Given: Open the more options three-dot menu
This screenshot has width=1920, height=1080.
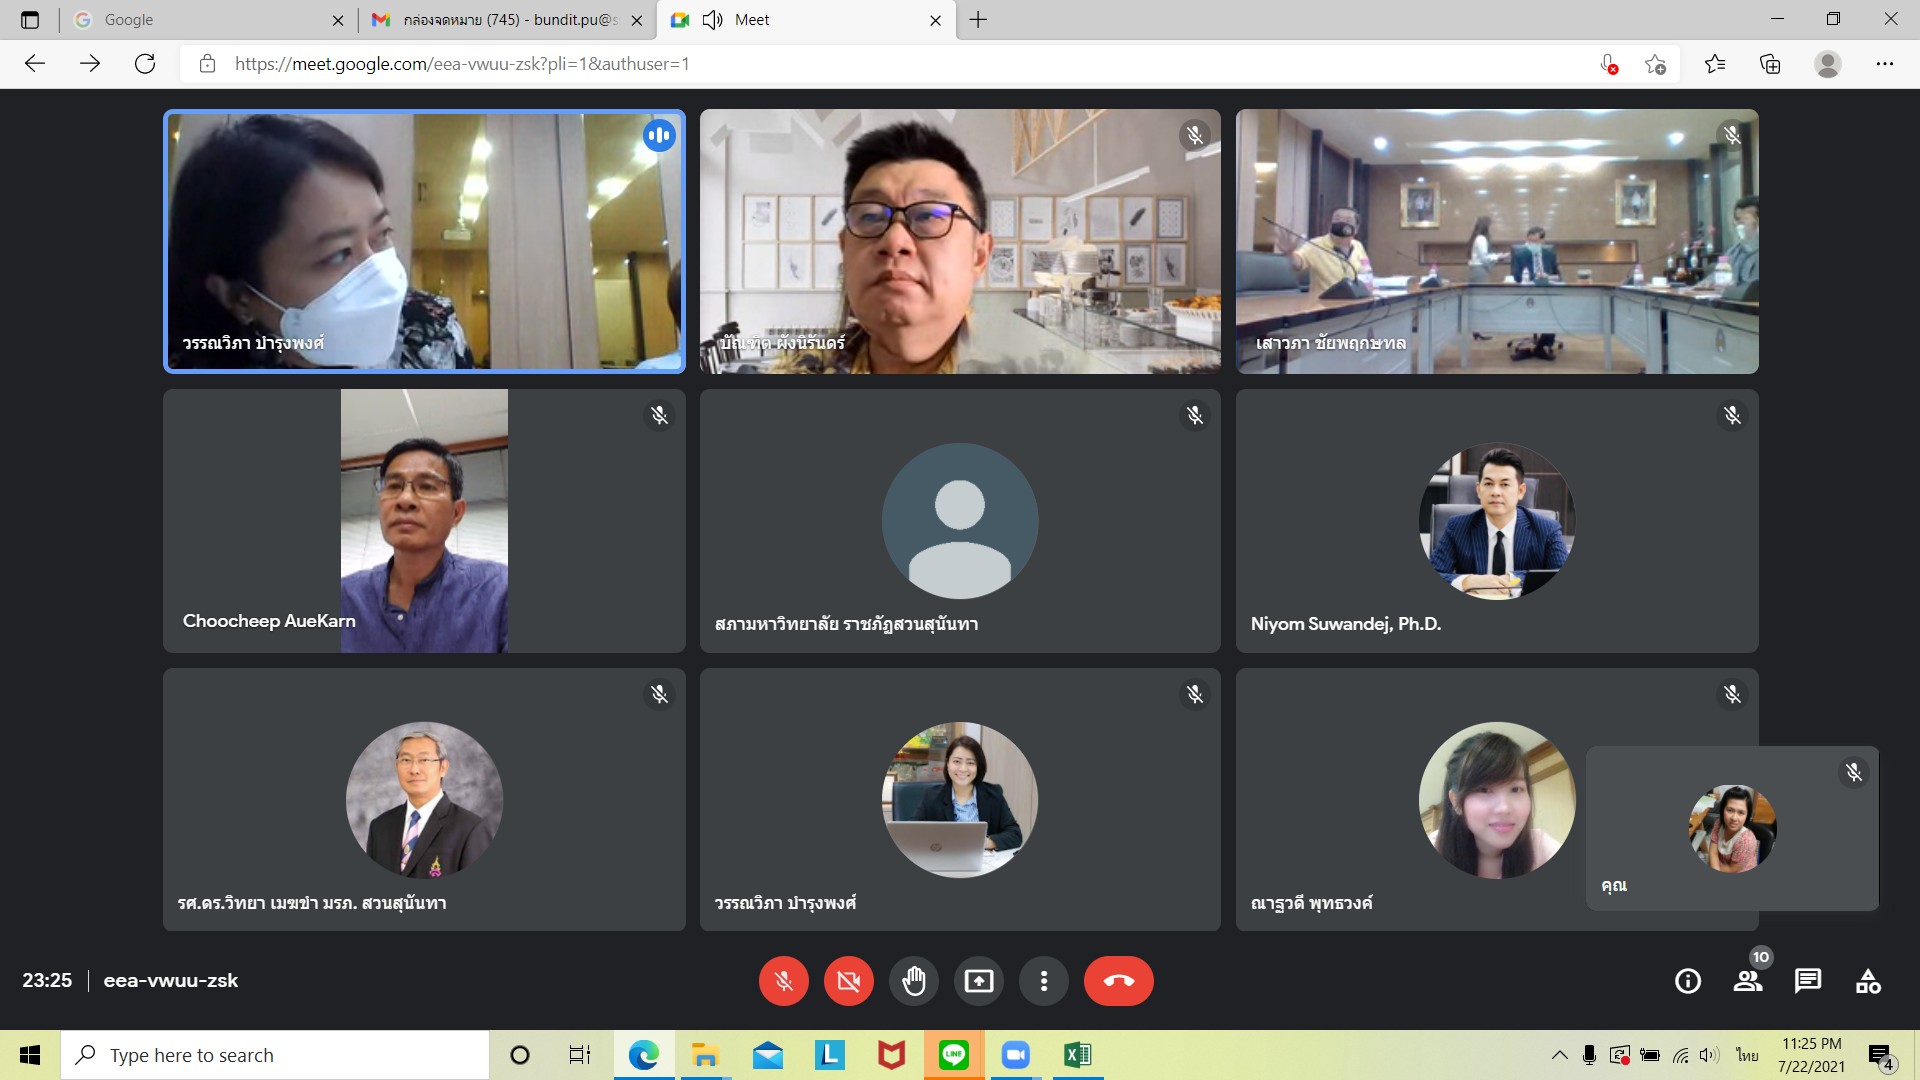Looking at the screenshot, I should [1043, 981].
